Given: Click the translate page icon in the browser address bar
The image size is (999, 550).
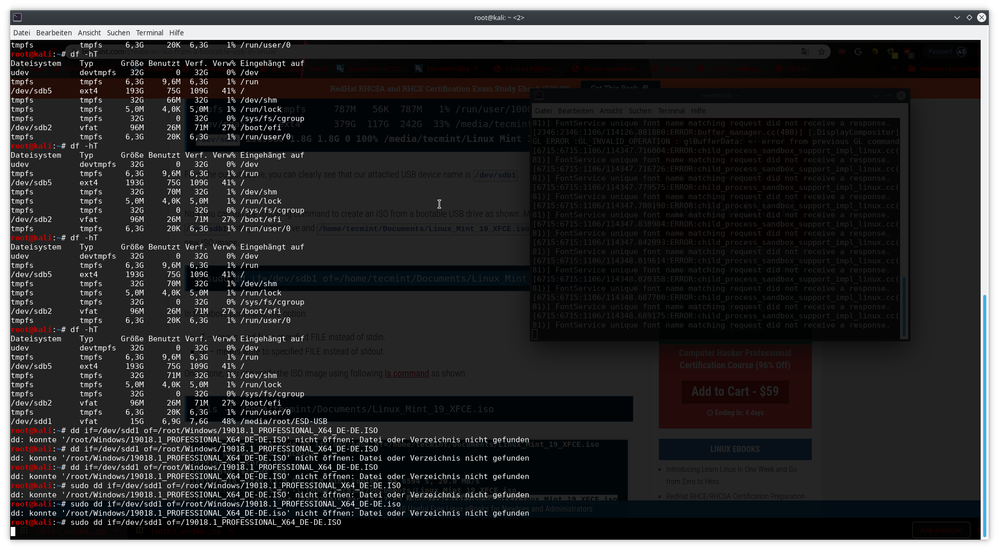Looking at the screenshot, I should (805, 52).
